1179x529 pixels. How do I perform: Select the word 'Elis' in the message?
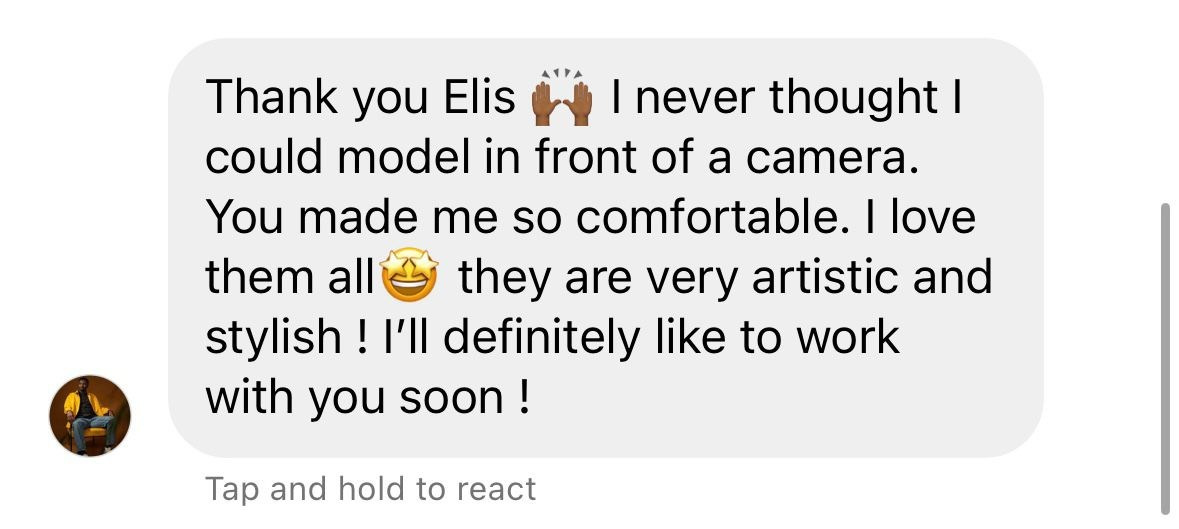click(480, 98)
